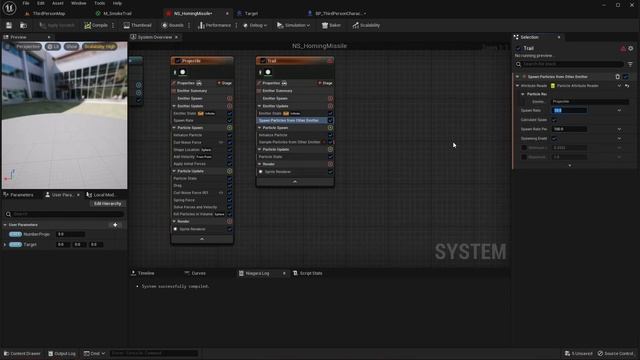Click the Scalability High viewport button
This screenshot has width=640, height=360.
100,47
